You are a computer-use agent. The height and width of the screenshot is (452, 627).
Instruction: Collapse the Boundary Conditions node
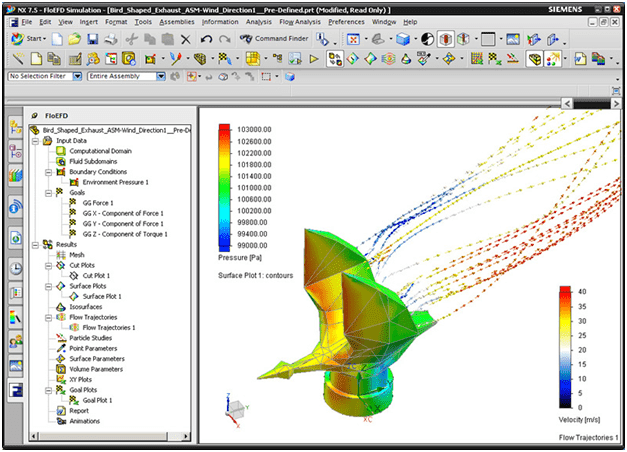pyautogui.click(x=48, y=172)
